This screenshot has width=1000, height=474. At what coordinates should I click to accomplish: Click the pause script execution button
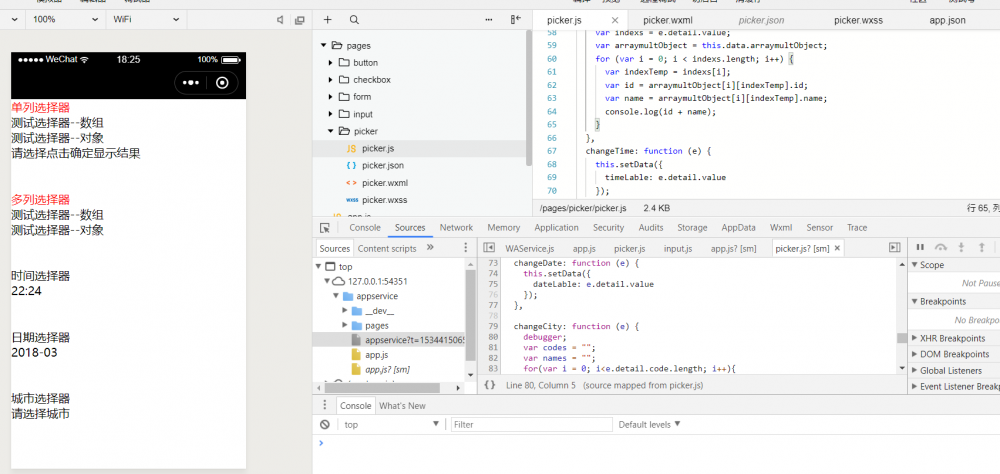[x=920, y=247]
